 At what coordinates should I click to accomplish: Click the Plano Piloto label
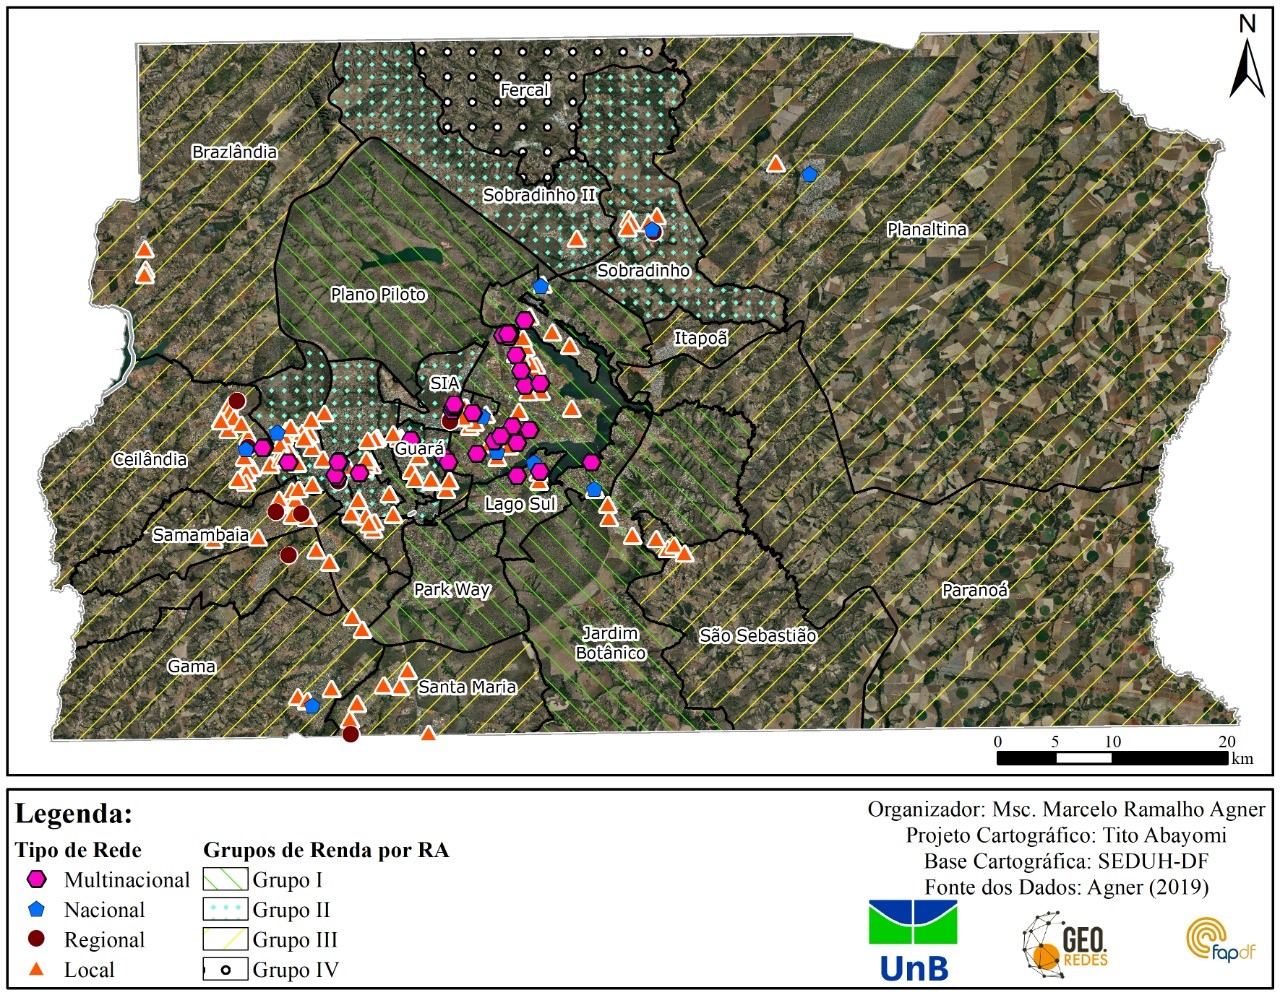tap(378, 294)
